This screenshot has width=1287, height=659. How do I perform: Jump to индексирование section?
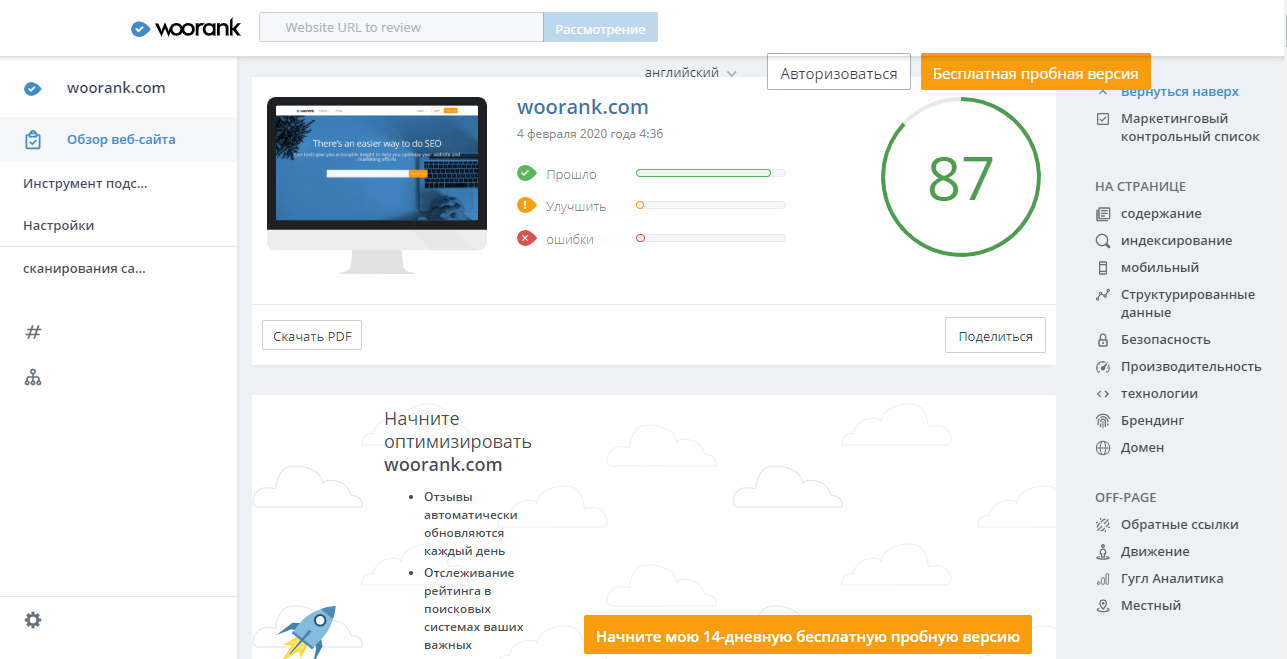tap(1177, 241)
